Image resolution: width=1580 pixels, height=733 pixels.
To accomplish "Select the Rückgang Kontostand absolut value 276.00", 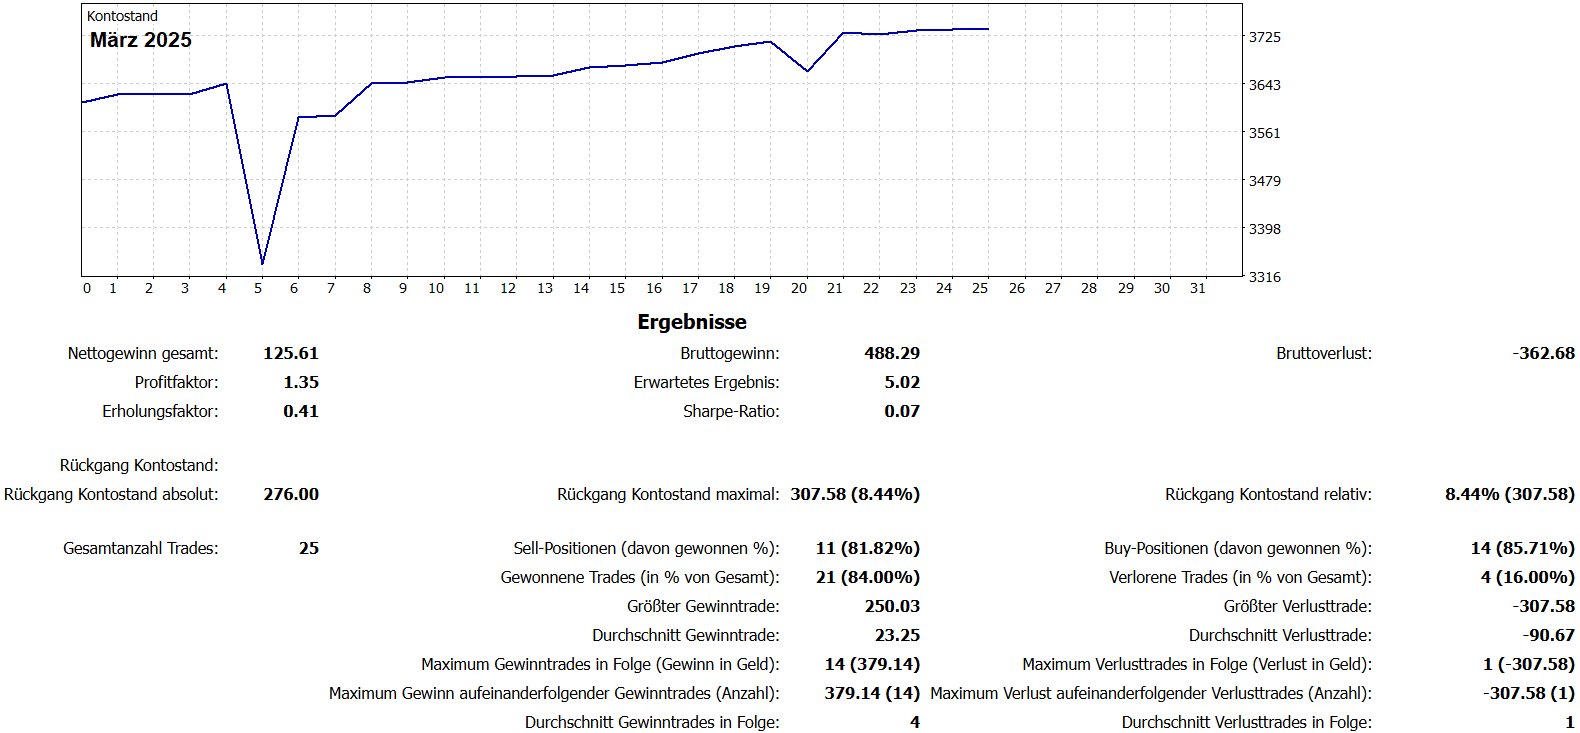I will pyautogui.click(x=291, y=494).
